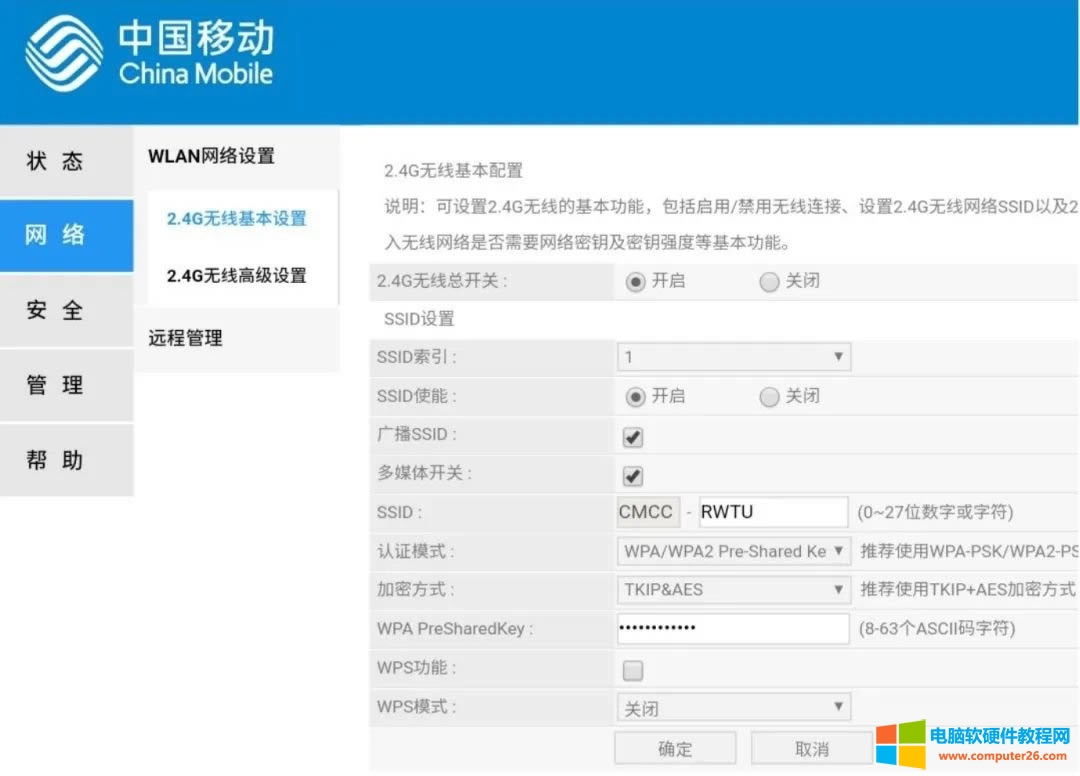Click the SSID name field containing RWTU
The image size is (1080, 776).
(x=773, y=512)
